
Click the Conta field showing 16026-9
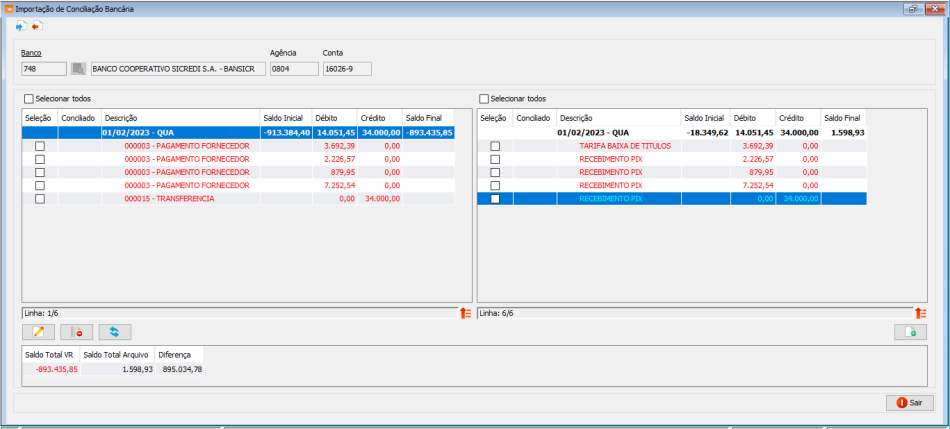pyautogui.click(x=347, y=69)
